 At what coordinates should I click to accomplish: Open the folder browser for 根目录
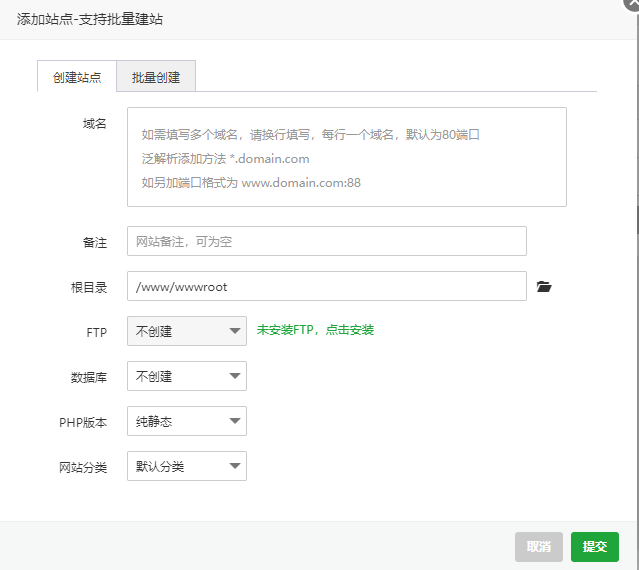[x=544, y=287]
